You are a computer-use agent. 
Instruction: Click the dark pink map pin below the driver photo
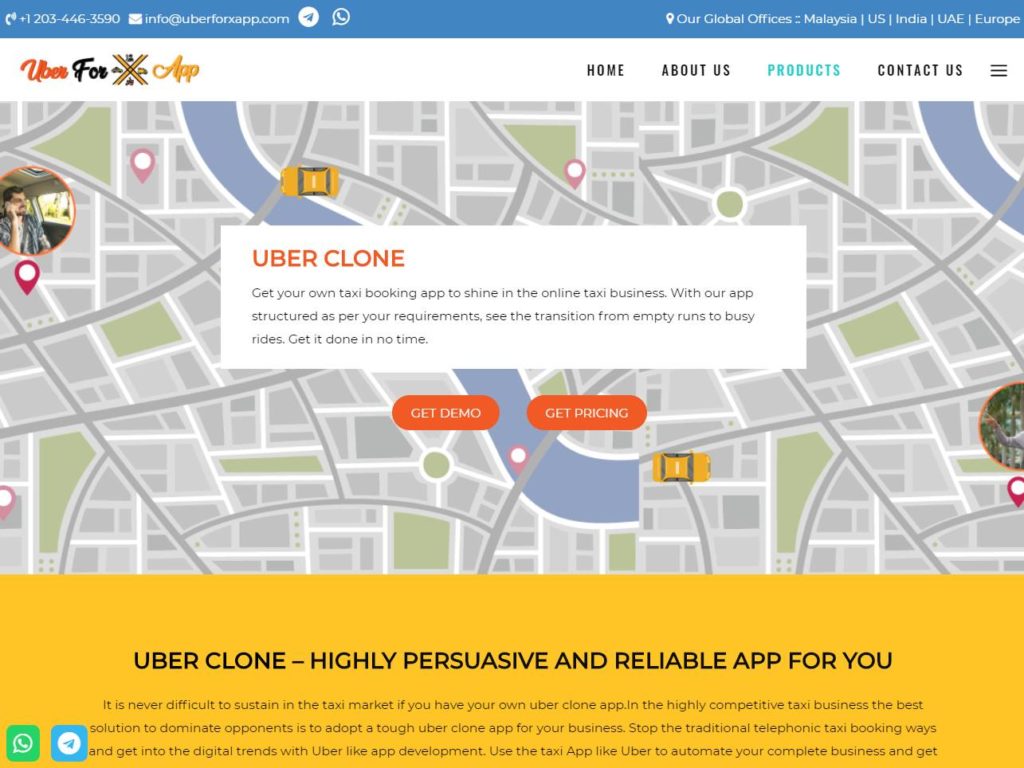tap(27, 277)
